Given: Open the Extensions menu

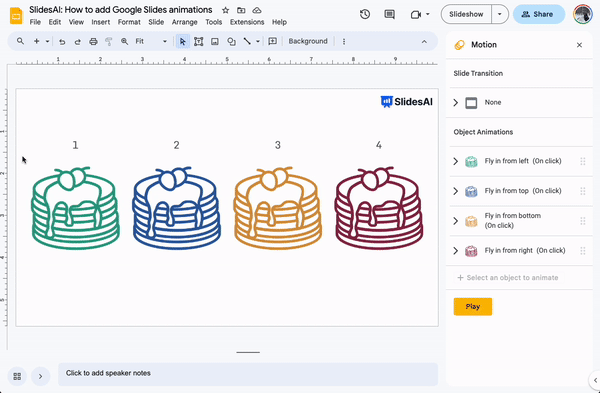Looking at the screenshot, I should 247,22.
